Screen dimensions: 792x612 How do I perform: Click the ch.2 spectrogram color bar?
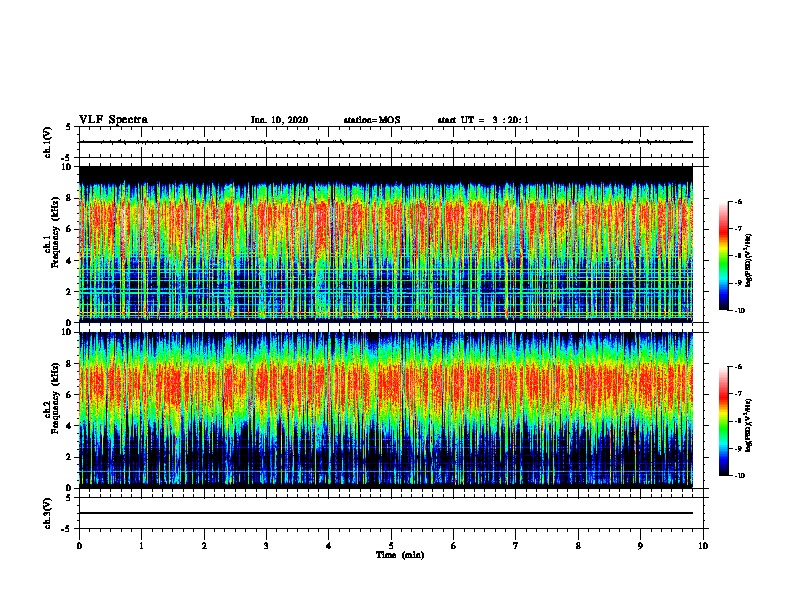(723, 421)
